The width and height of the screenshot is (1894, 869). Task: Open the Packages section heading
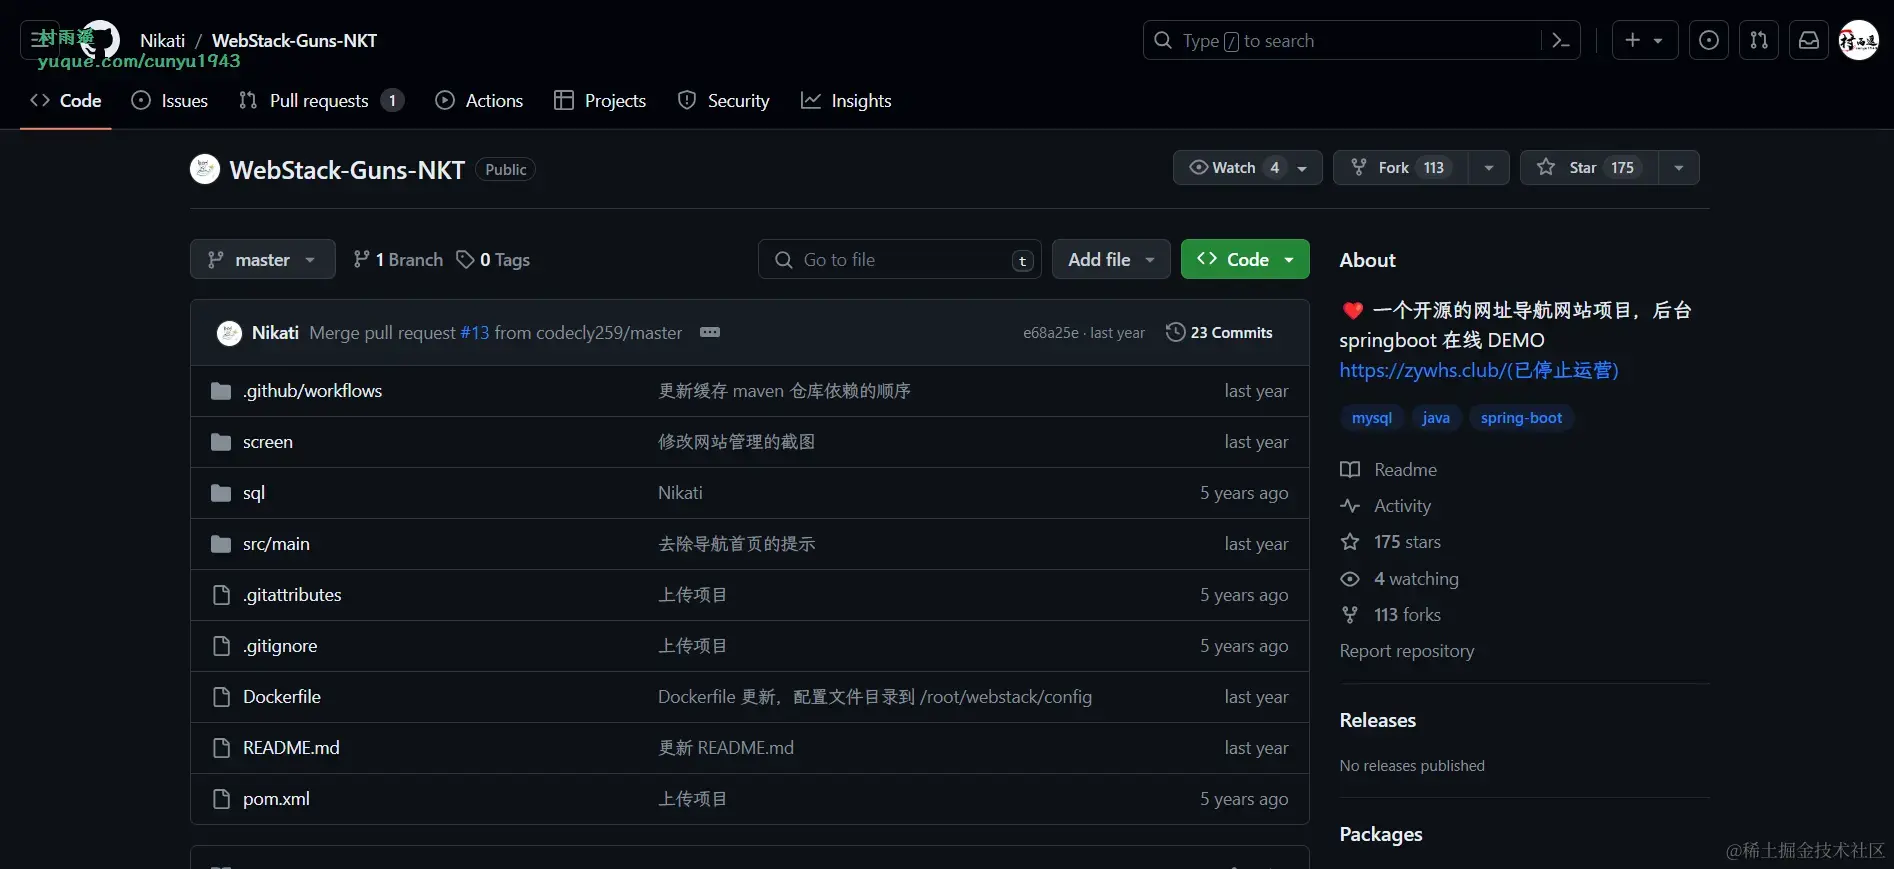(x=1381, y=835)
